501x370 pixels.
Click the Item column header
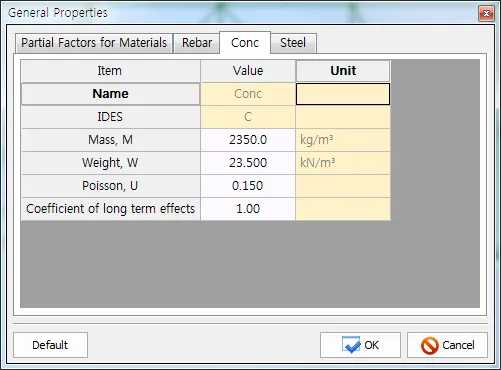(110, 71)
